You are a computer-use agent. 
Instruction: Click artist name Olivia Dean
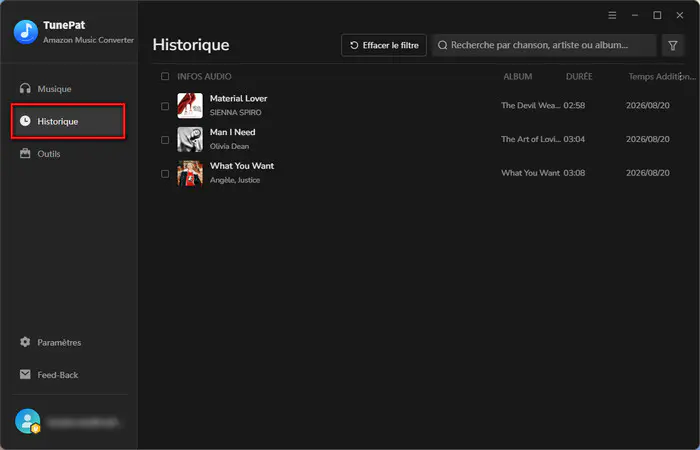(229, 146)
